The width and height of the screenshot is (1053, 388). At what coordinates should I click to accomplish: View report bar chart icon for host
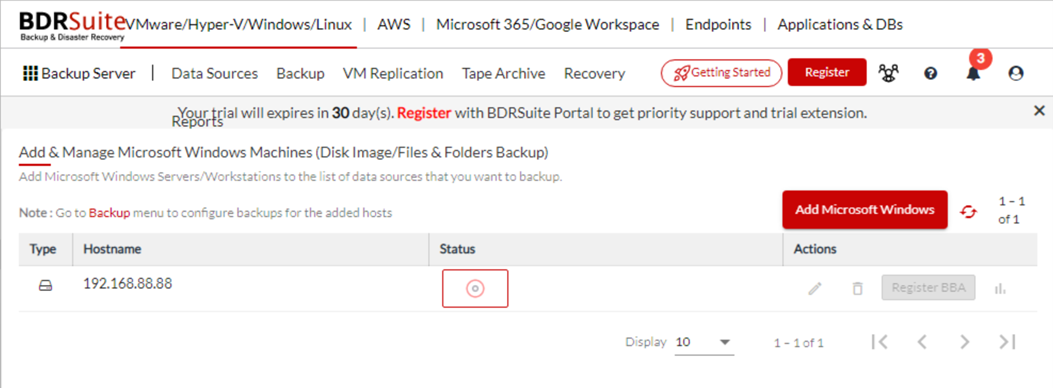(x=1000, y=289)
